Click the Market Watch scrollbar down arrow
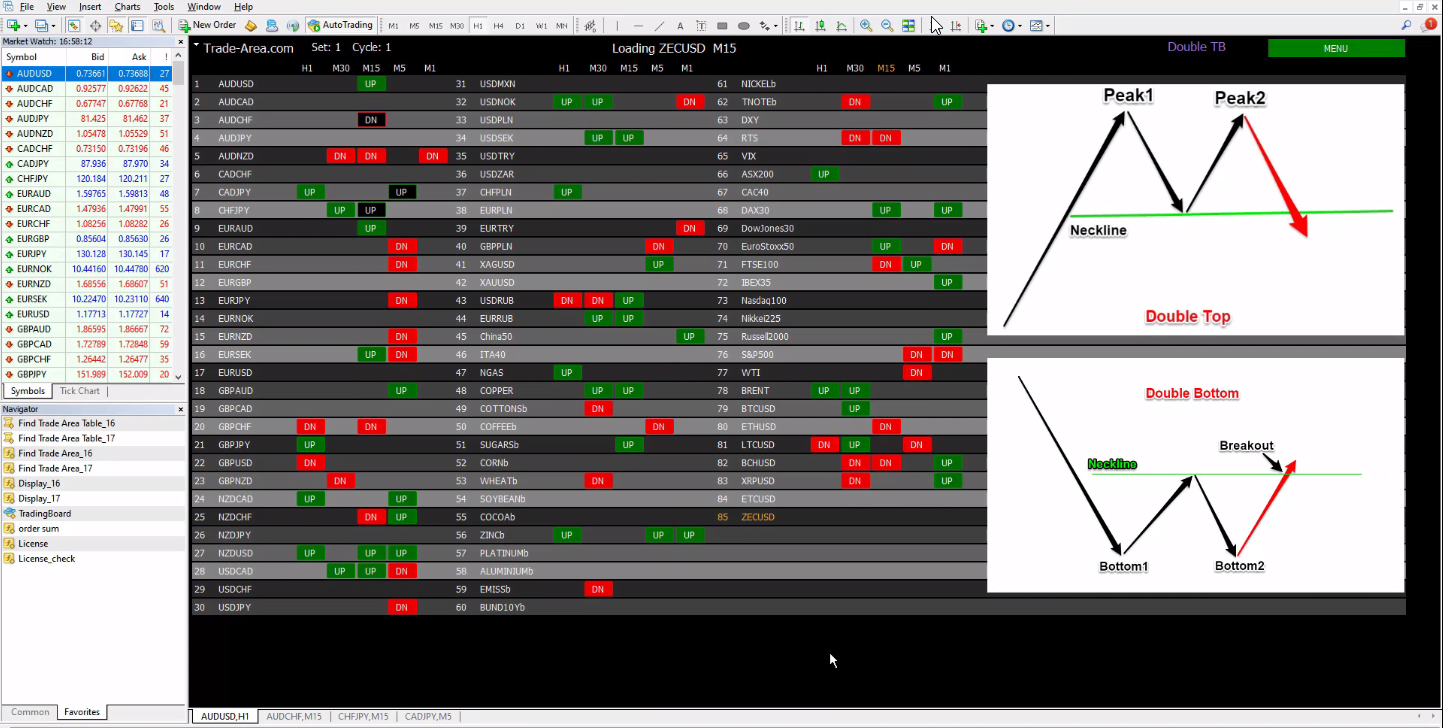 (179, 376)
